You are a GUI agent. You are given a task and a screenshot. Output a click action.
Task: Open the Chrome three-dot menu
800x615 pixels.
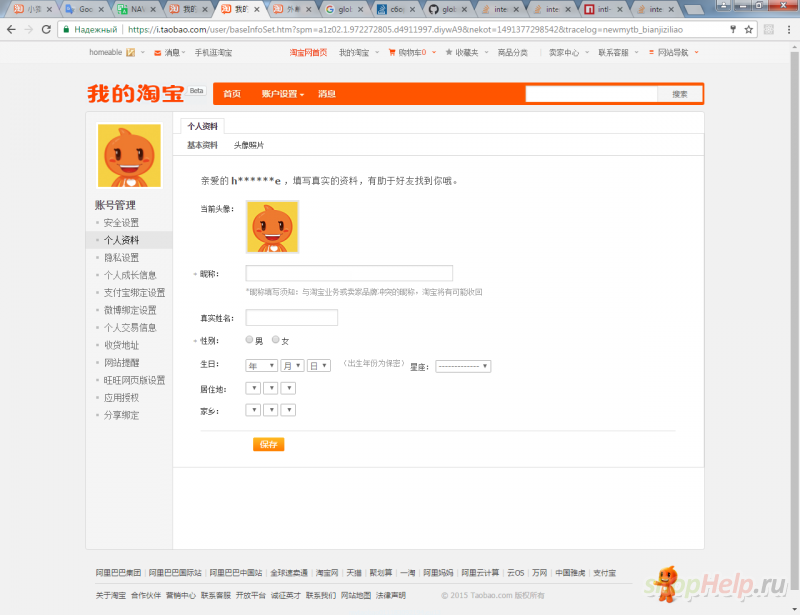tap(789, 30)
